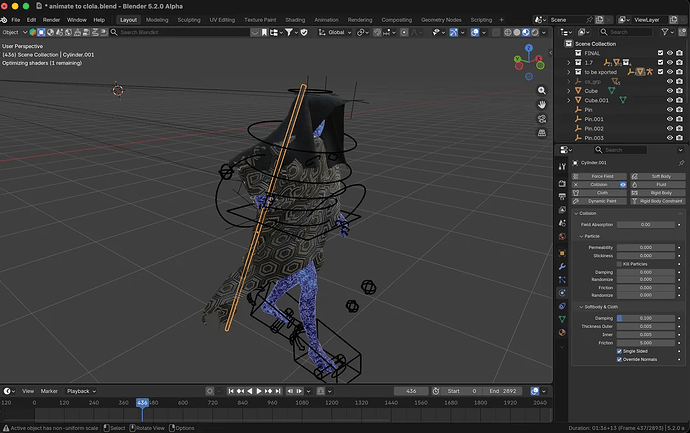The height and width of the screenshot is (433, 690).
Task: Uncheck the Override Normals checkbox
Action: (x=619, y=360)
